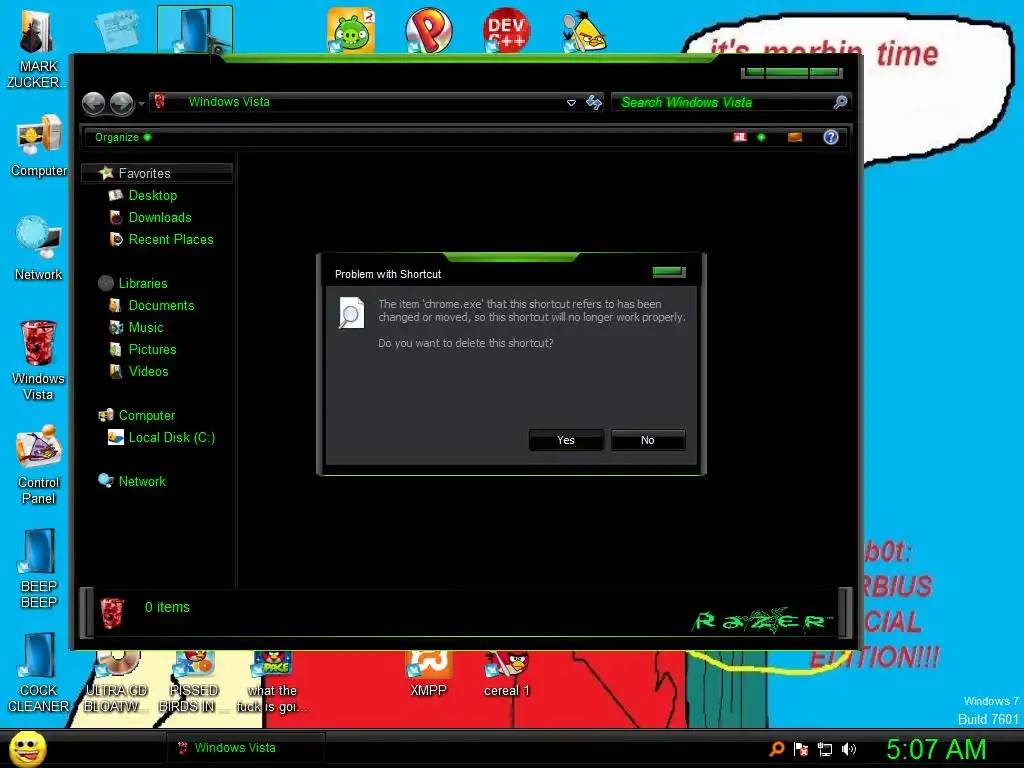Screen dimensions: 1024x768
Task: Click the smiley face Start button
Action: pyautogui.click(x=28, y=748)
